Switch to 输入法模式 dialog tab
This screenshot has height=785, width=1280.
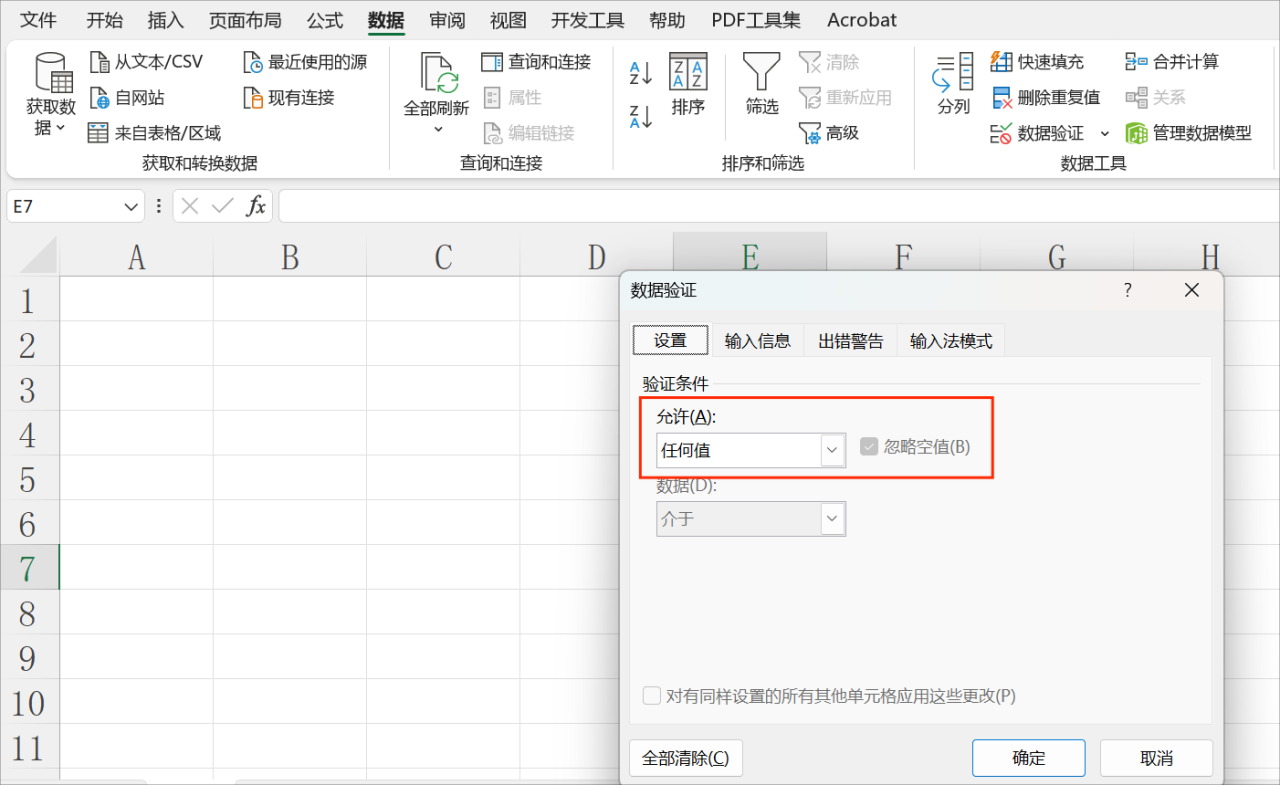(951, 341)
